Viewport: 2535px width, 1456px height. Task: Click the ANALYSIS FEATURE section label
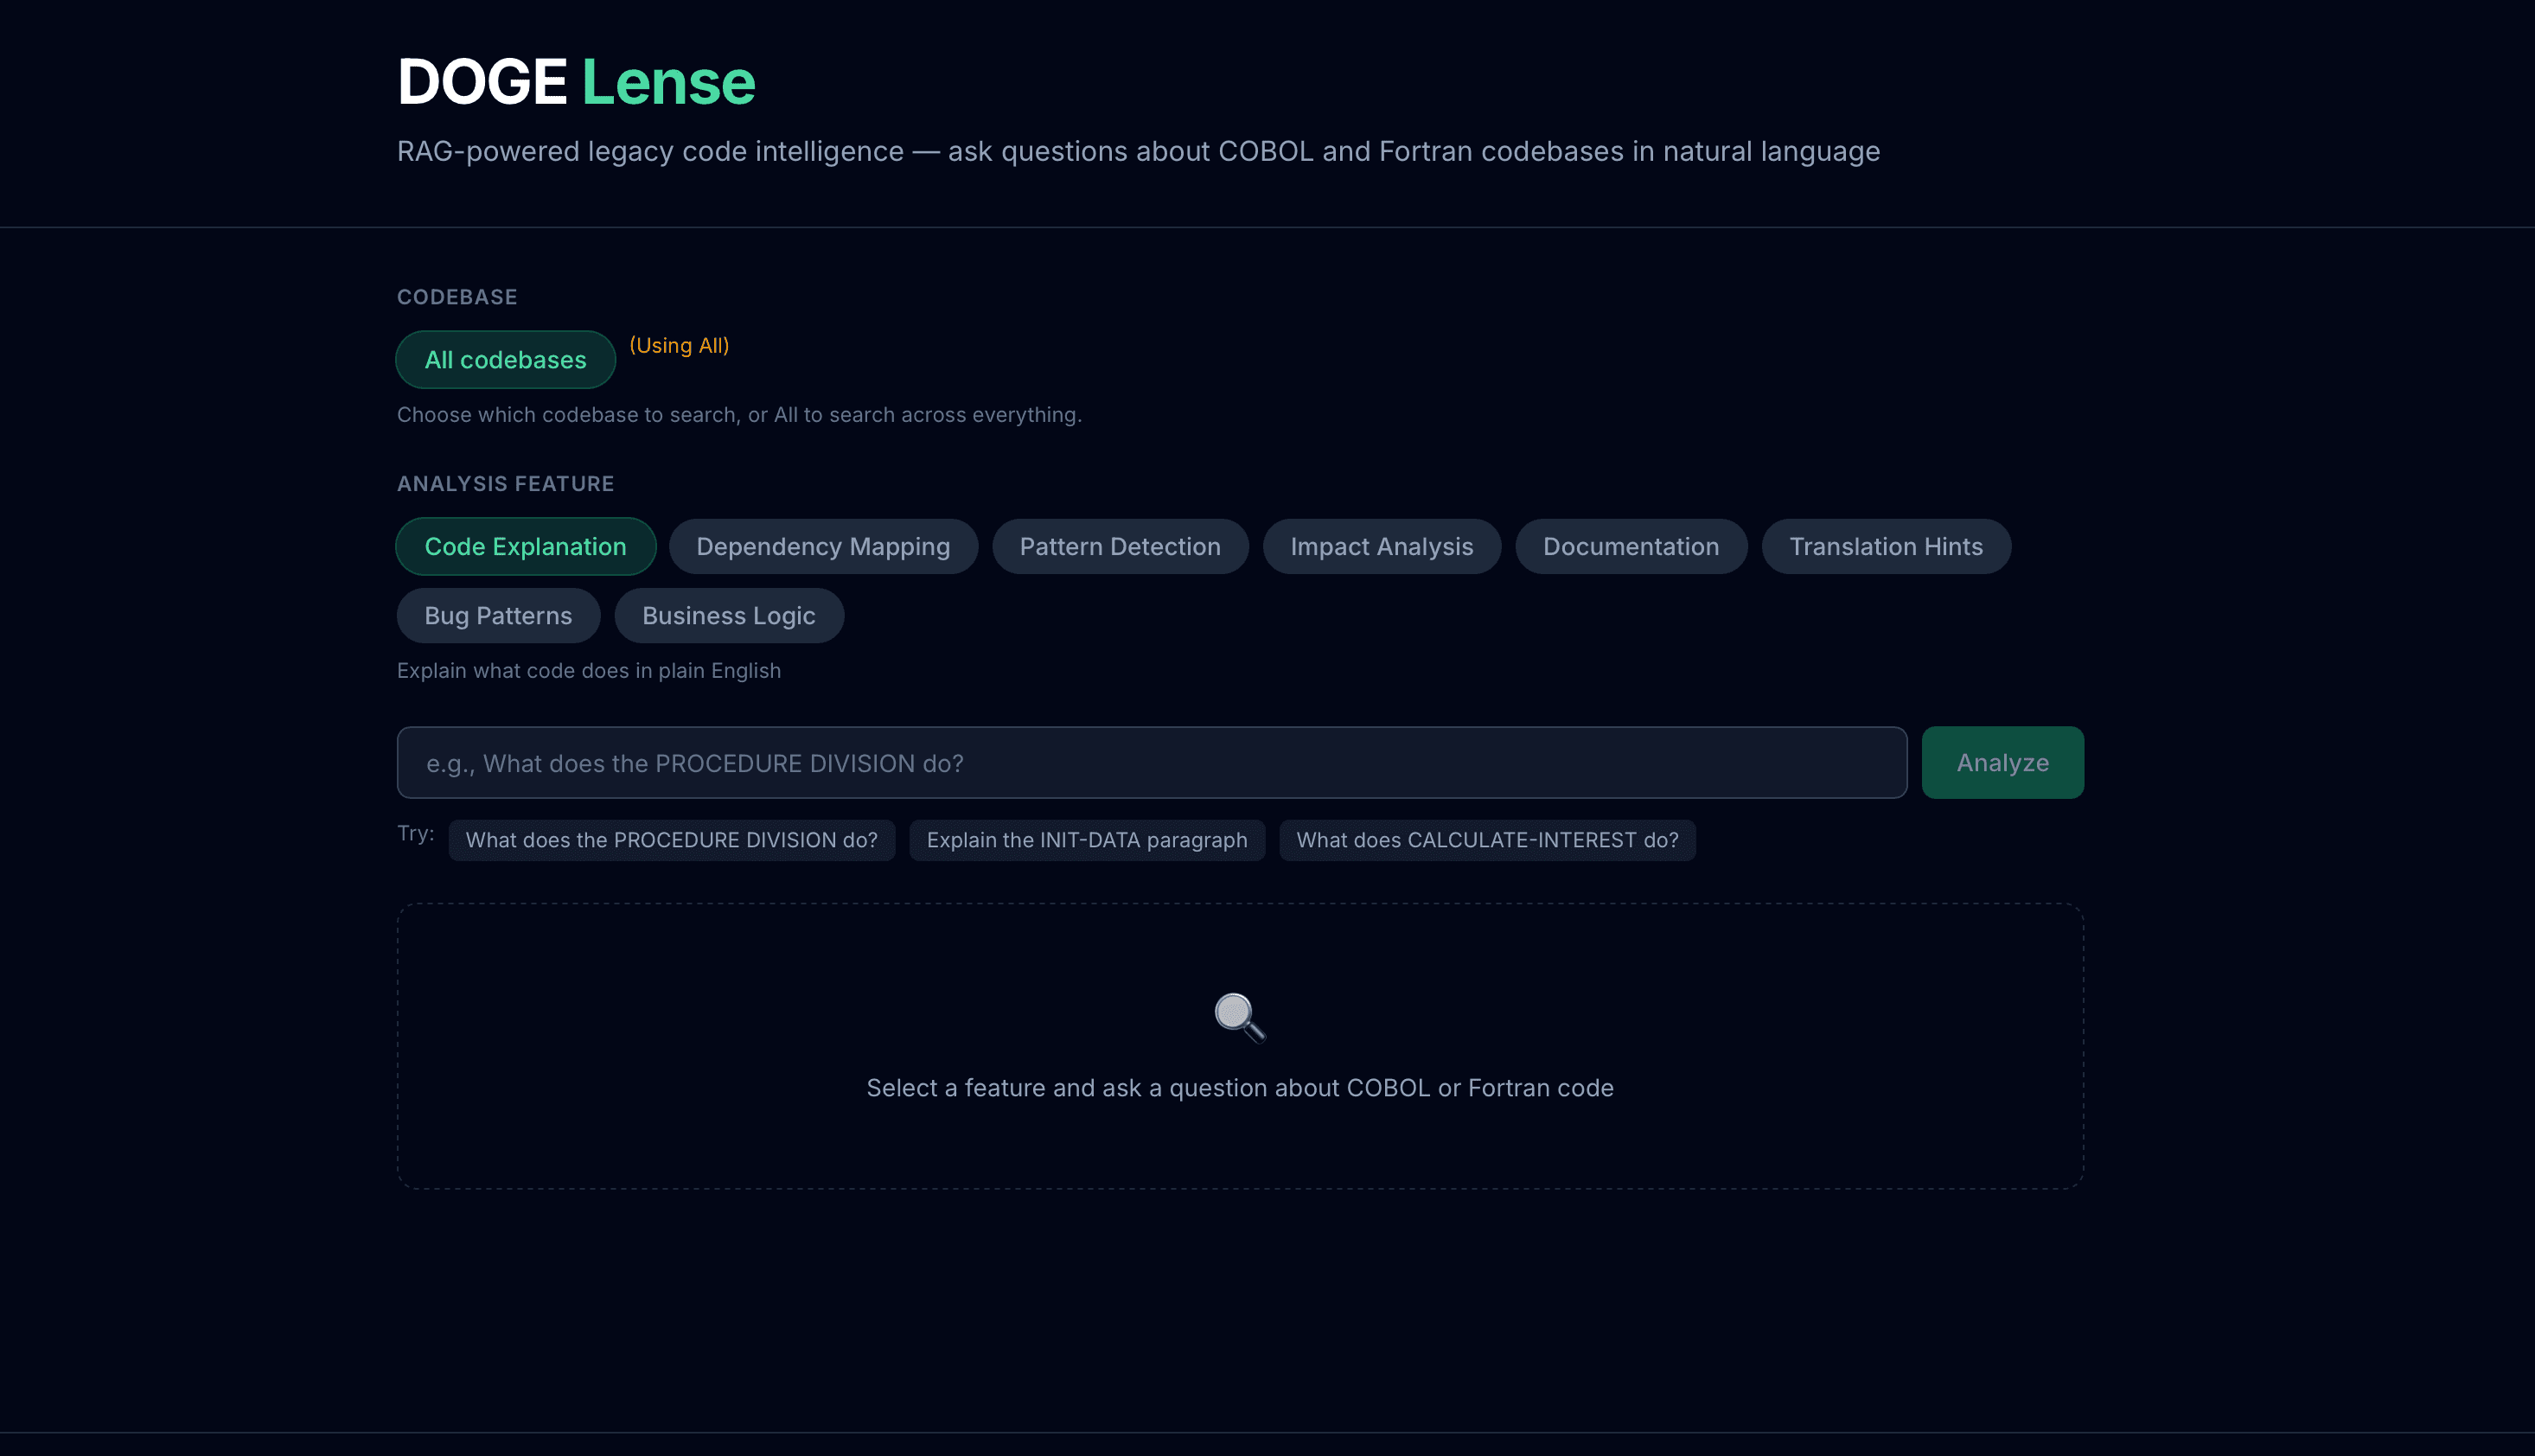[x=504, y=483]
